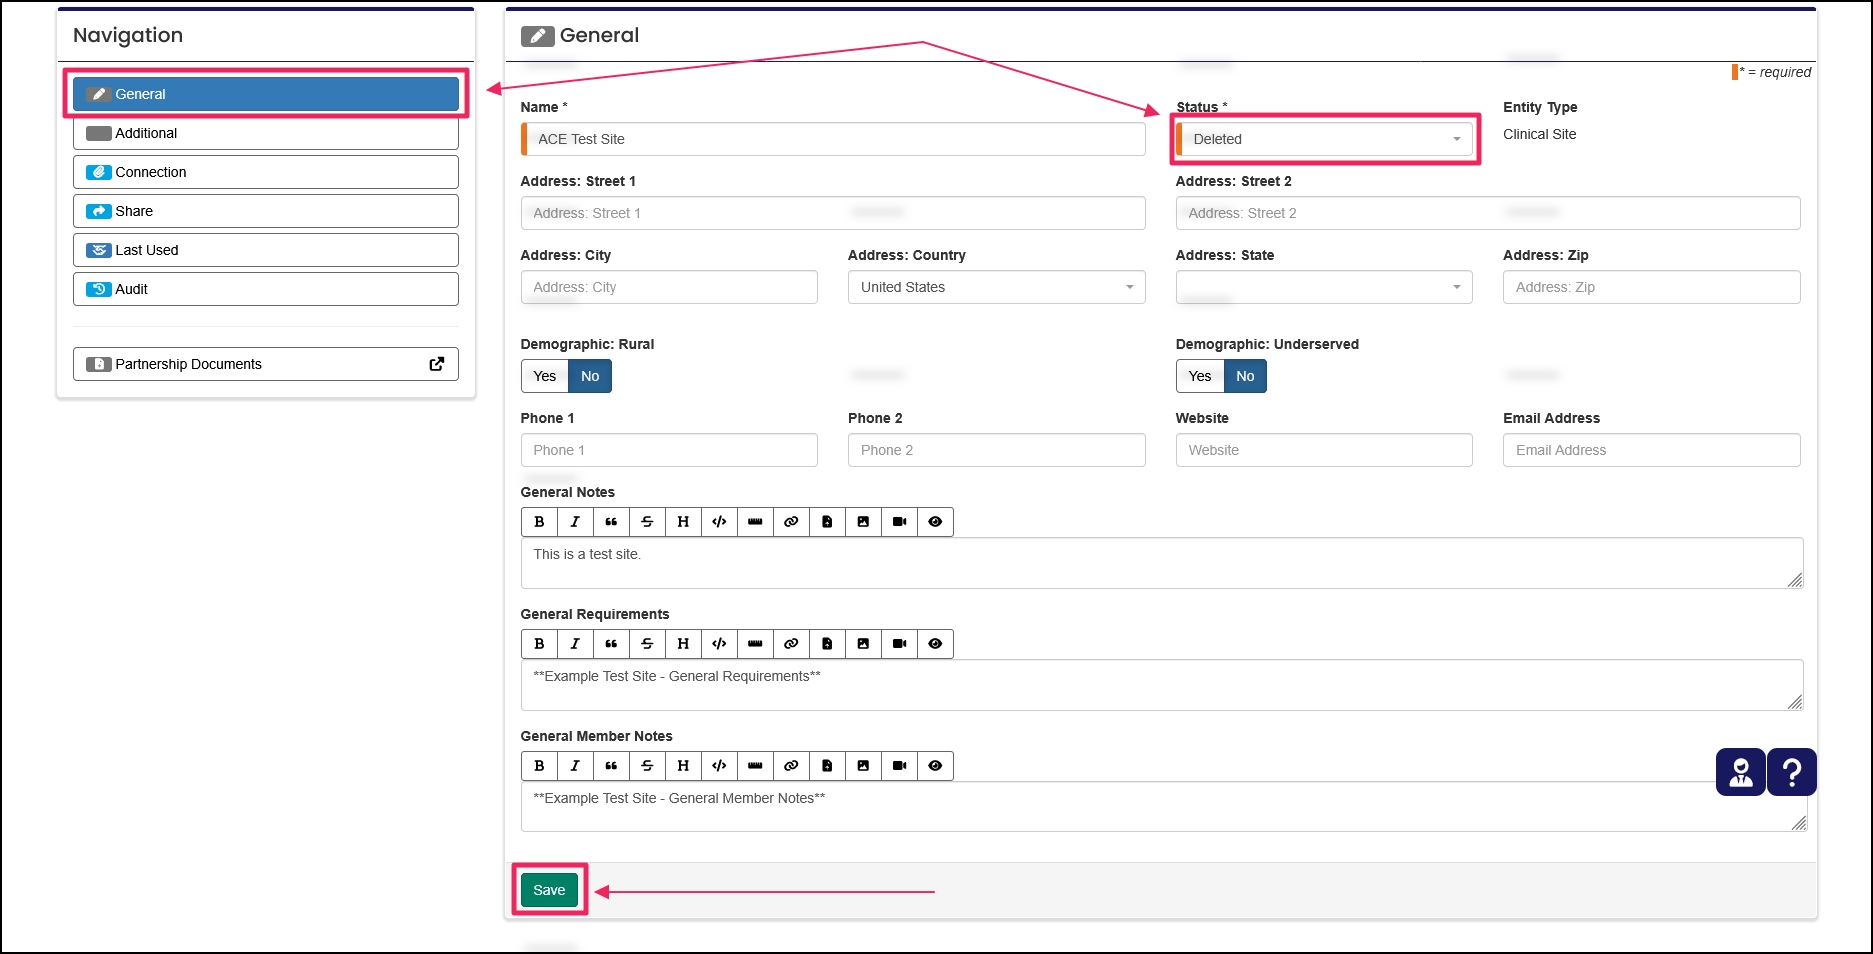The height and width of the screenshot is (954, 1873).
Task: Focus the Email Address field
Action: coord(1652,450)
